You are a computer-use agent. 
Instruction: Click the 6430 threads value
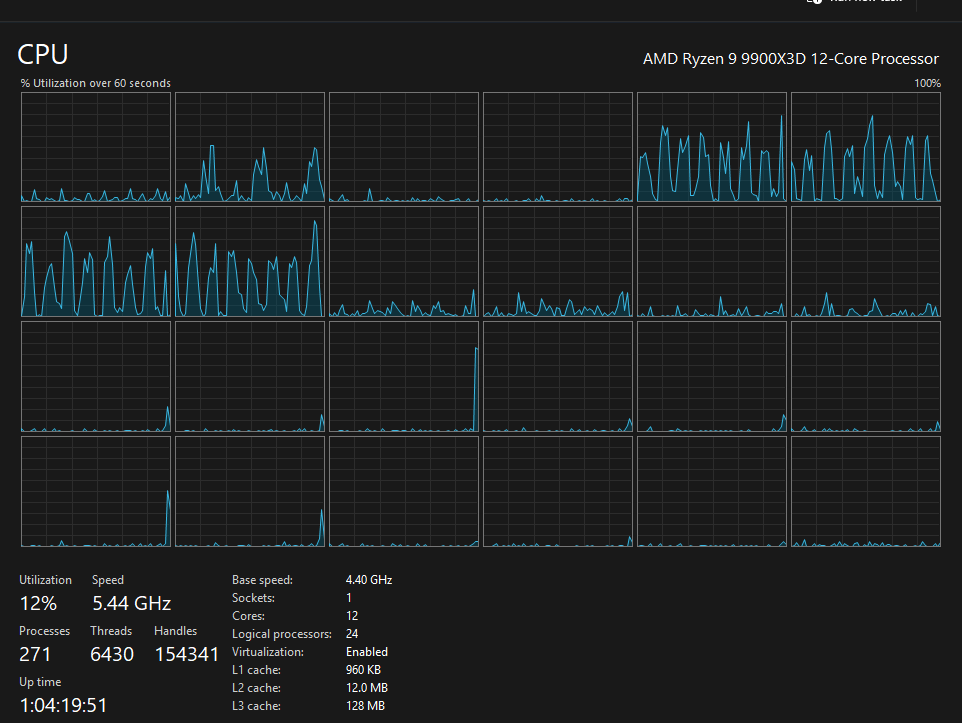[112, 654]
